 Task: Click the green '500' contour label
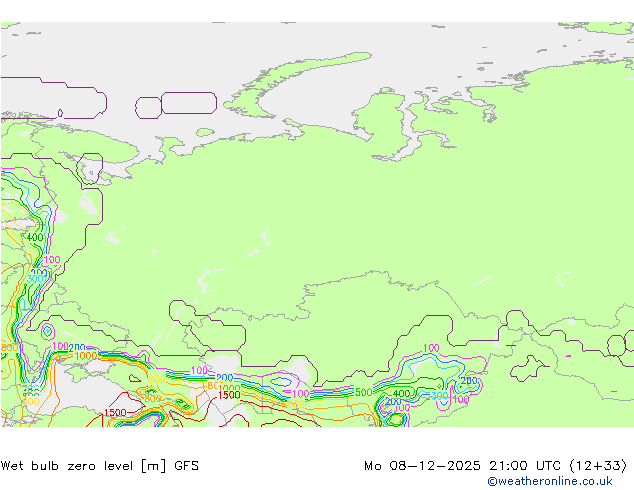pos(363,392)
